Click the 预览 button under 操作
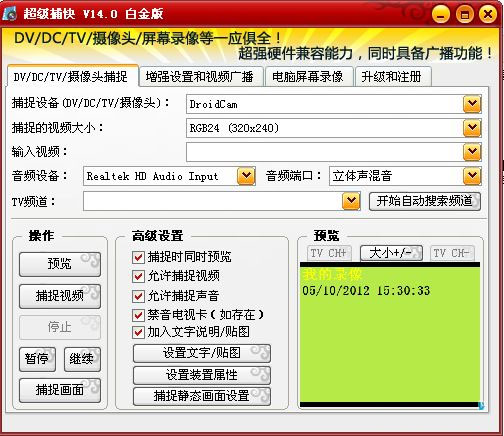This screenshot has width=504, height=436. tap(60, 264)
